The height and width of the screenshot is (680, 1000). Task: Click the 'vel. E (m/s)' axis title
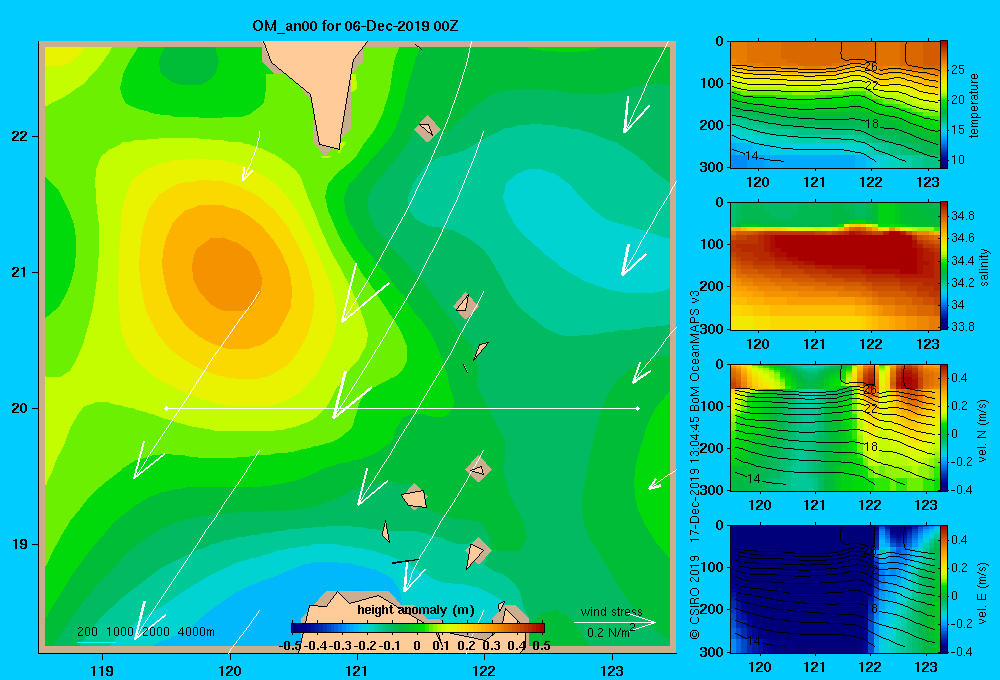click(983, 593)
